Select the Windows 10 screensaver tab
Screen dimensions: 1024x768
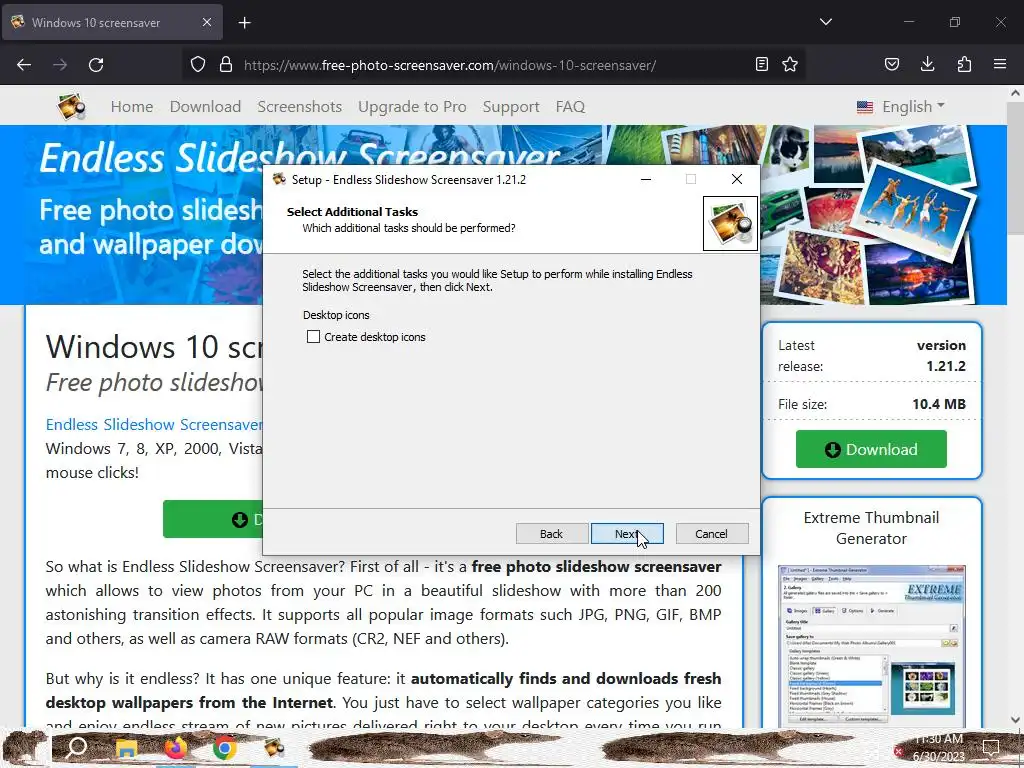pos(112,22)
